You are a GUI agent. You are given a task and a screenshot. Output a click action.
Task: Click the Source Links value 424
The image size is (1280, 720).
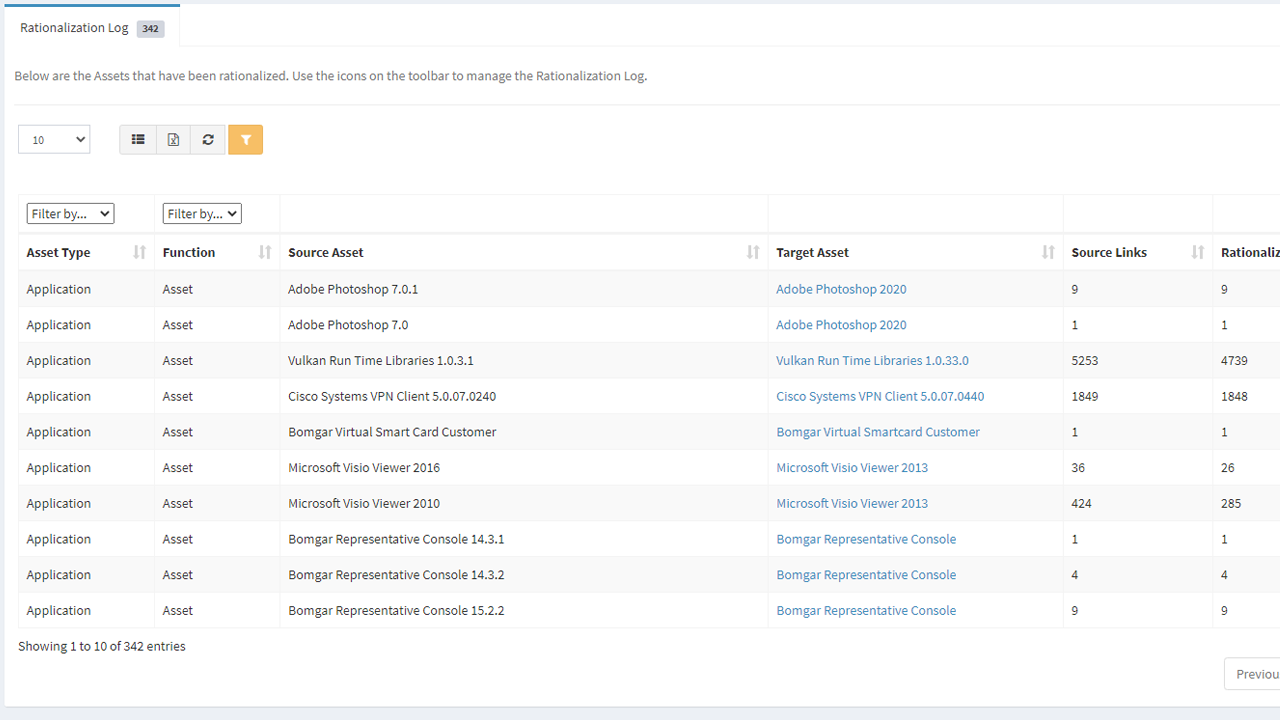click(1082, 504)
